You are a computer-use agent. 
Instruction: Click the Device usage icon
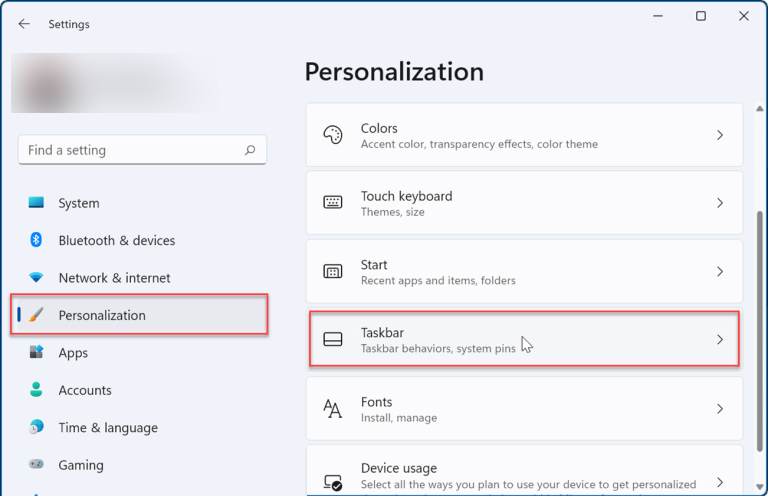(333, 482)
